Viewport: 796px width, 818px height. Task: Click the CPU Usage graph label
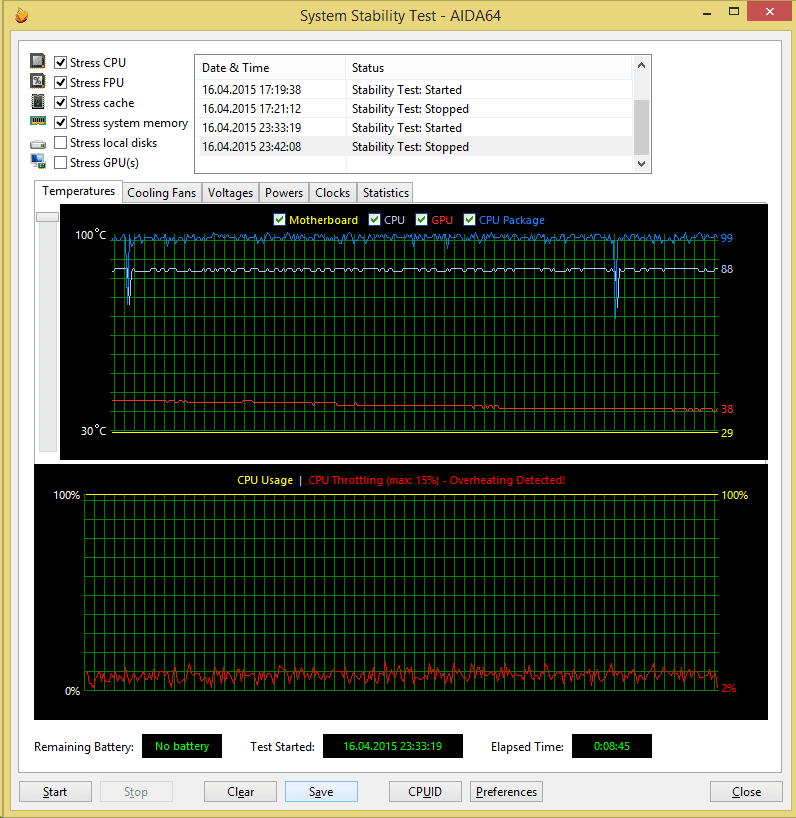[x=265, y=480]
